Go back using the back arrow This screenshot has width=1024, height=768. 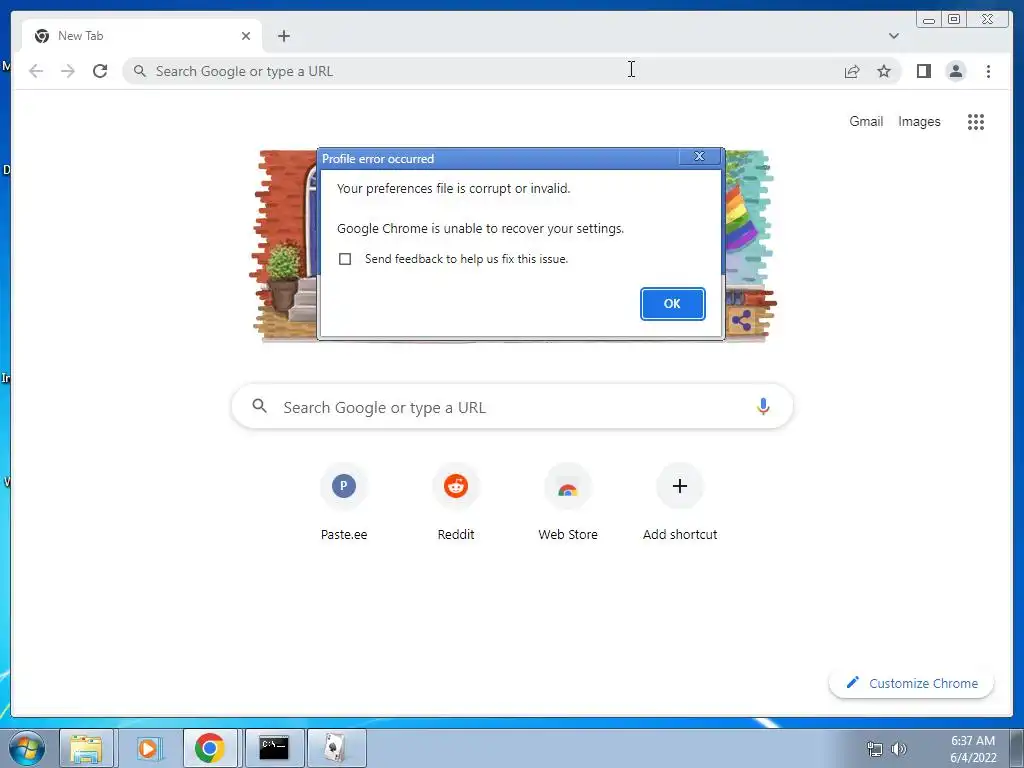point(36,71)
